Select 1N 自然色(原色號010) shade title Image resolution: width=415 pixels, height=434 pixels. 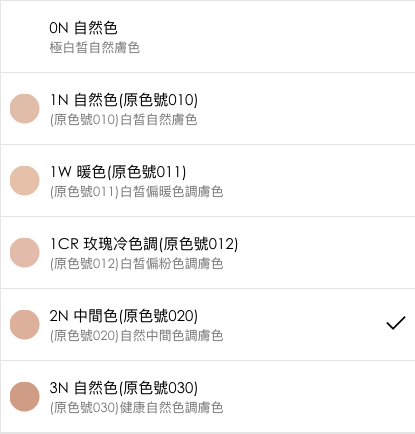[124, 100]
